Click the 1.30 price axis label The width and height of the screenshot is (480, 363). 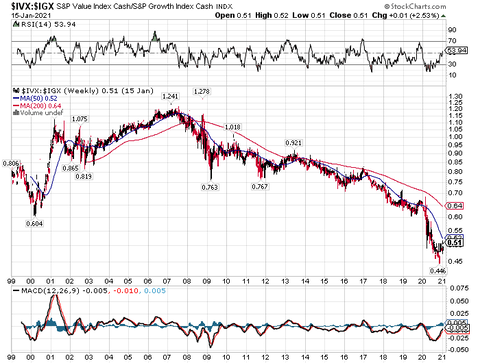[455, 96]
